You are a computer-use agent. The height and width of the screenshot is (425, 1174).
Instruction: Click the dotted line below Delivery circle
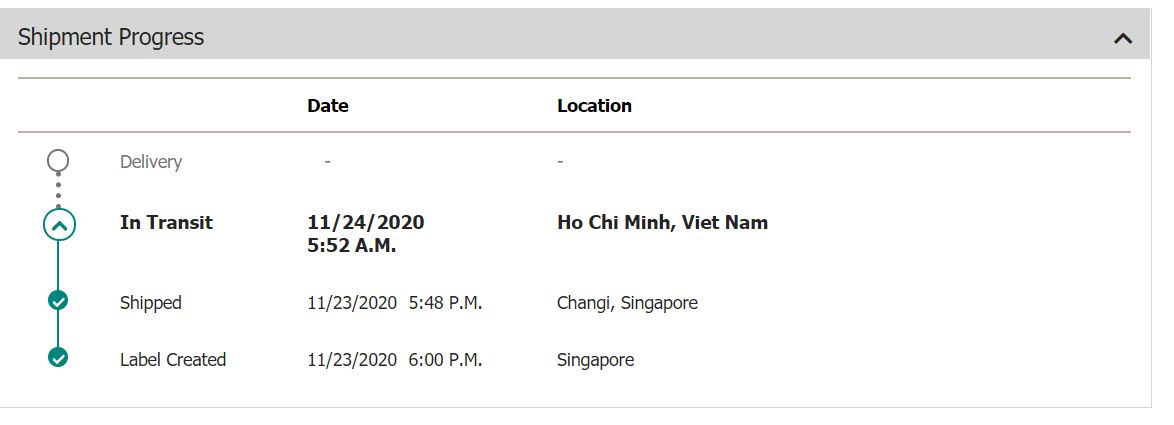pyautogui.click(x=58, y=190)
